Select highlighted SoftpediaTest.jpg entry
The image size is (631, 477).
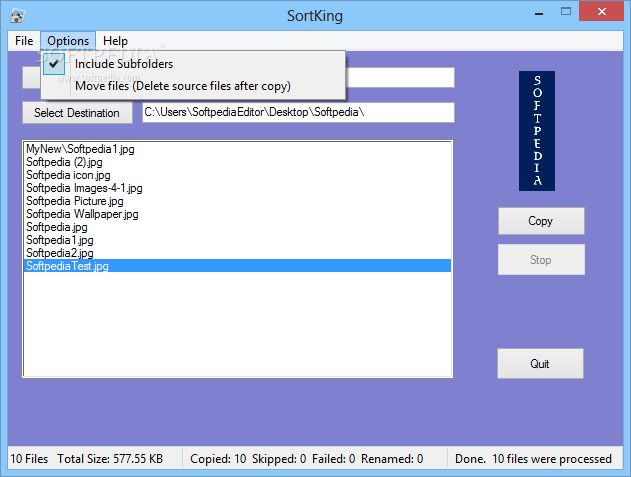coord(237,266)
